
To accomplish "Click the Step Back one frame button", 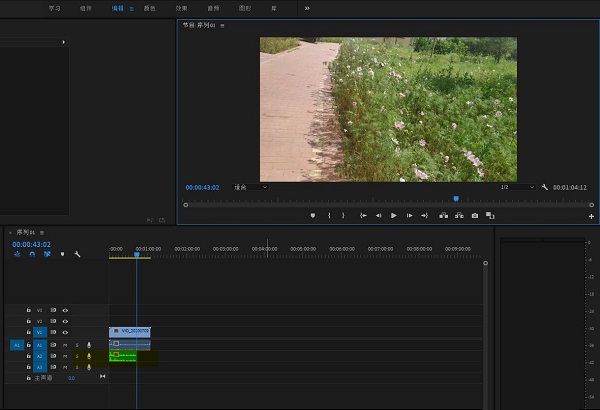I will point(378,215).
